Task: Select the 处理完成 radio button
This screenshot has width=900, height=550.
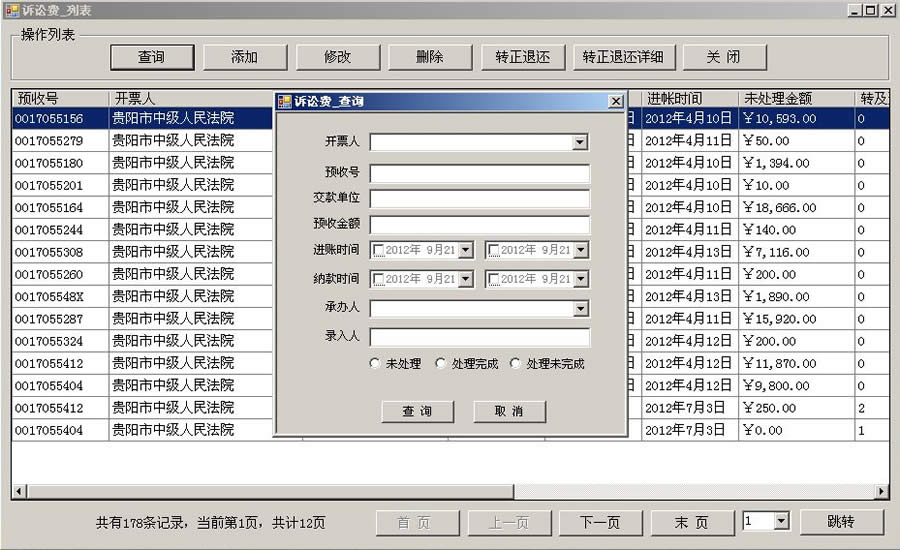Action: coord(440,363)
